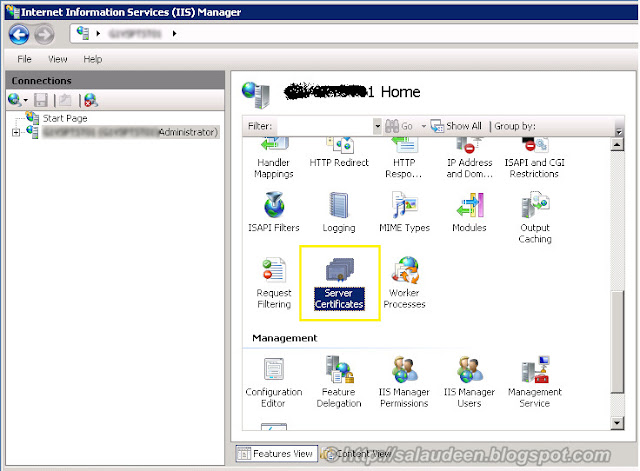Viewport: 640px width, 471px height.
Task: Open the Modules feature
Action: pos(469,211)
